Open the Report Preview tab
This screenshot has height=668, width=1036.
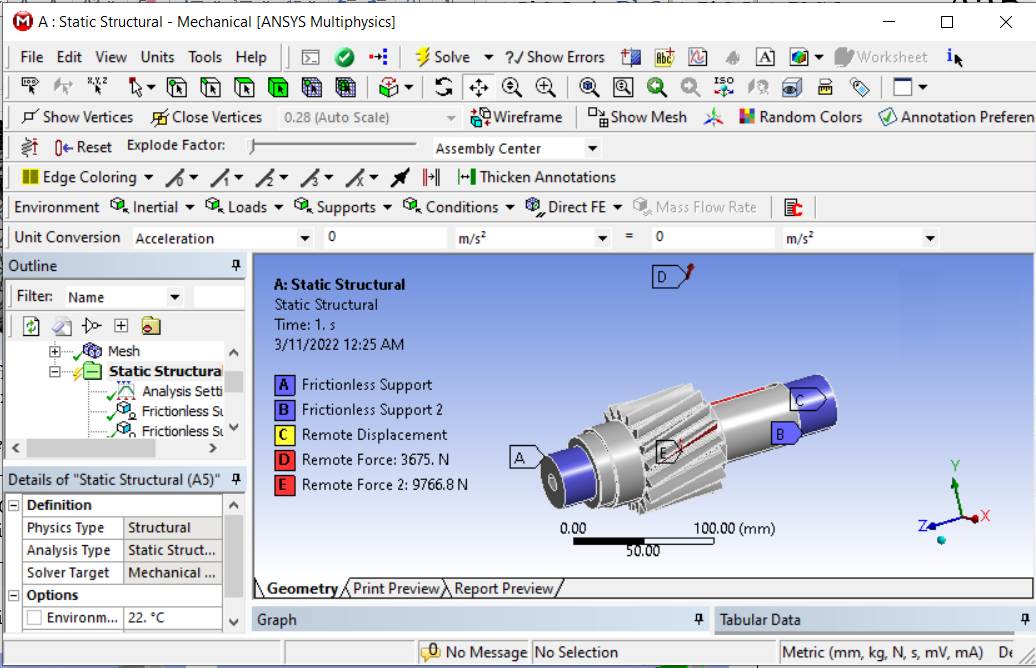[x=503, y=588]
